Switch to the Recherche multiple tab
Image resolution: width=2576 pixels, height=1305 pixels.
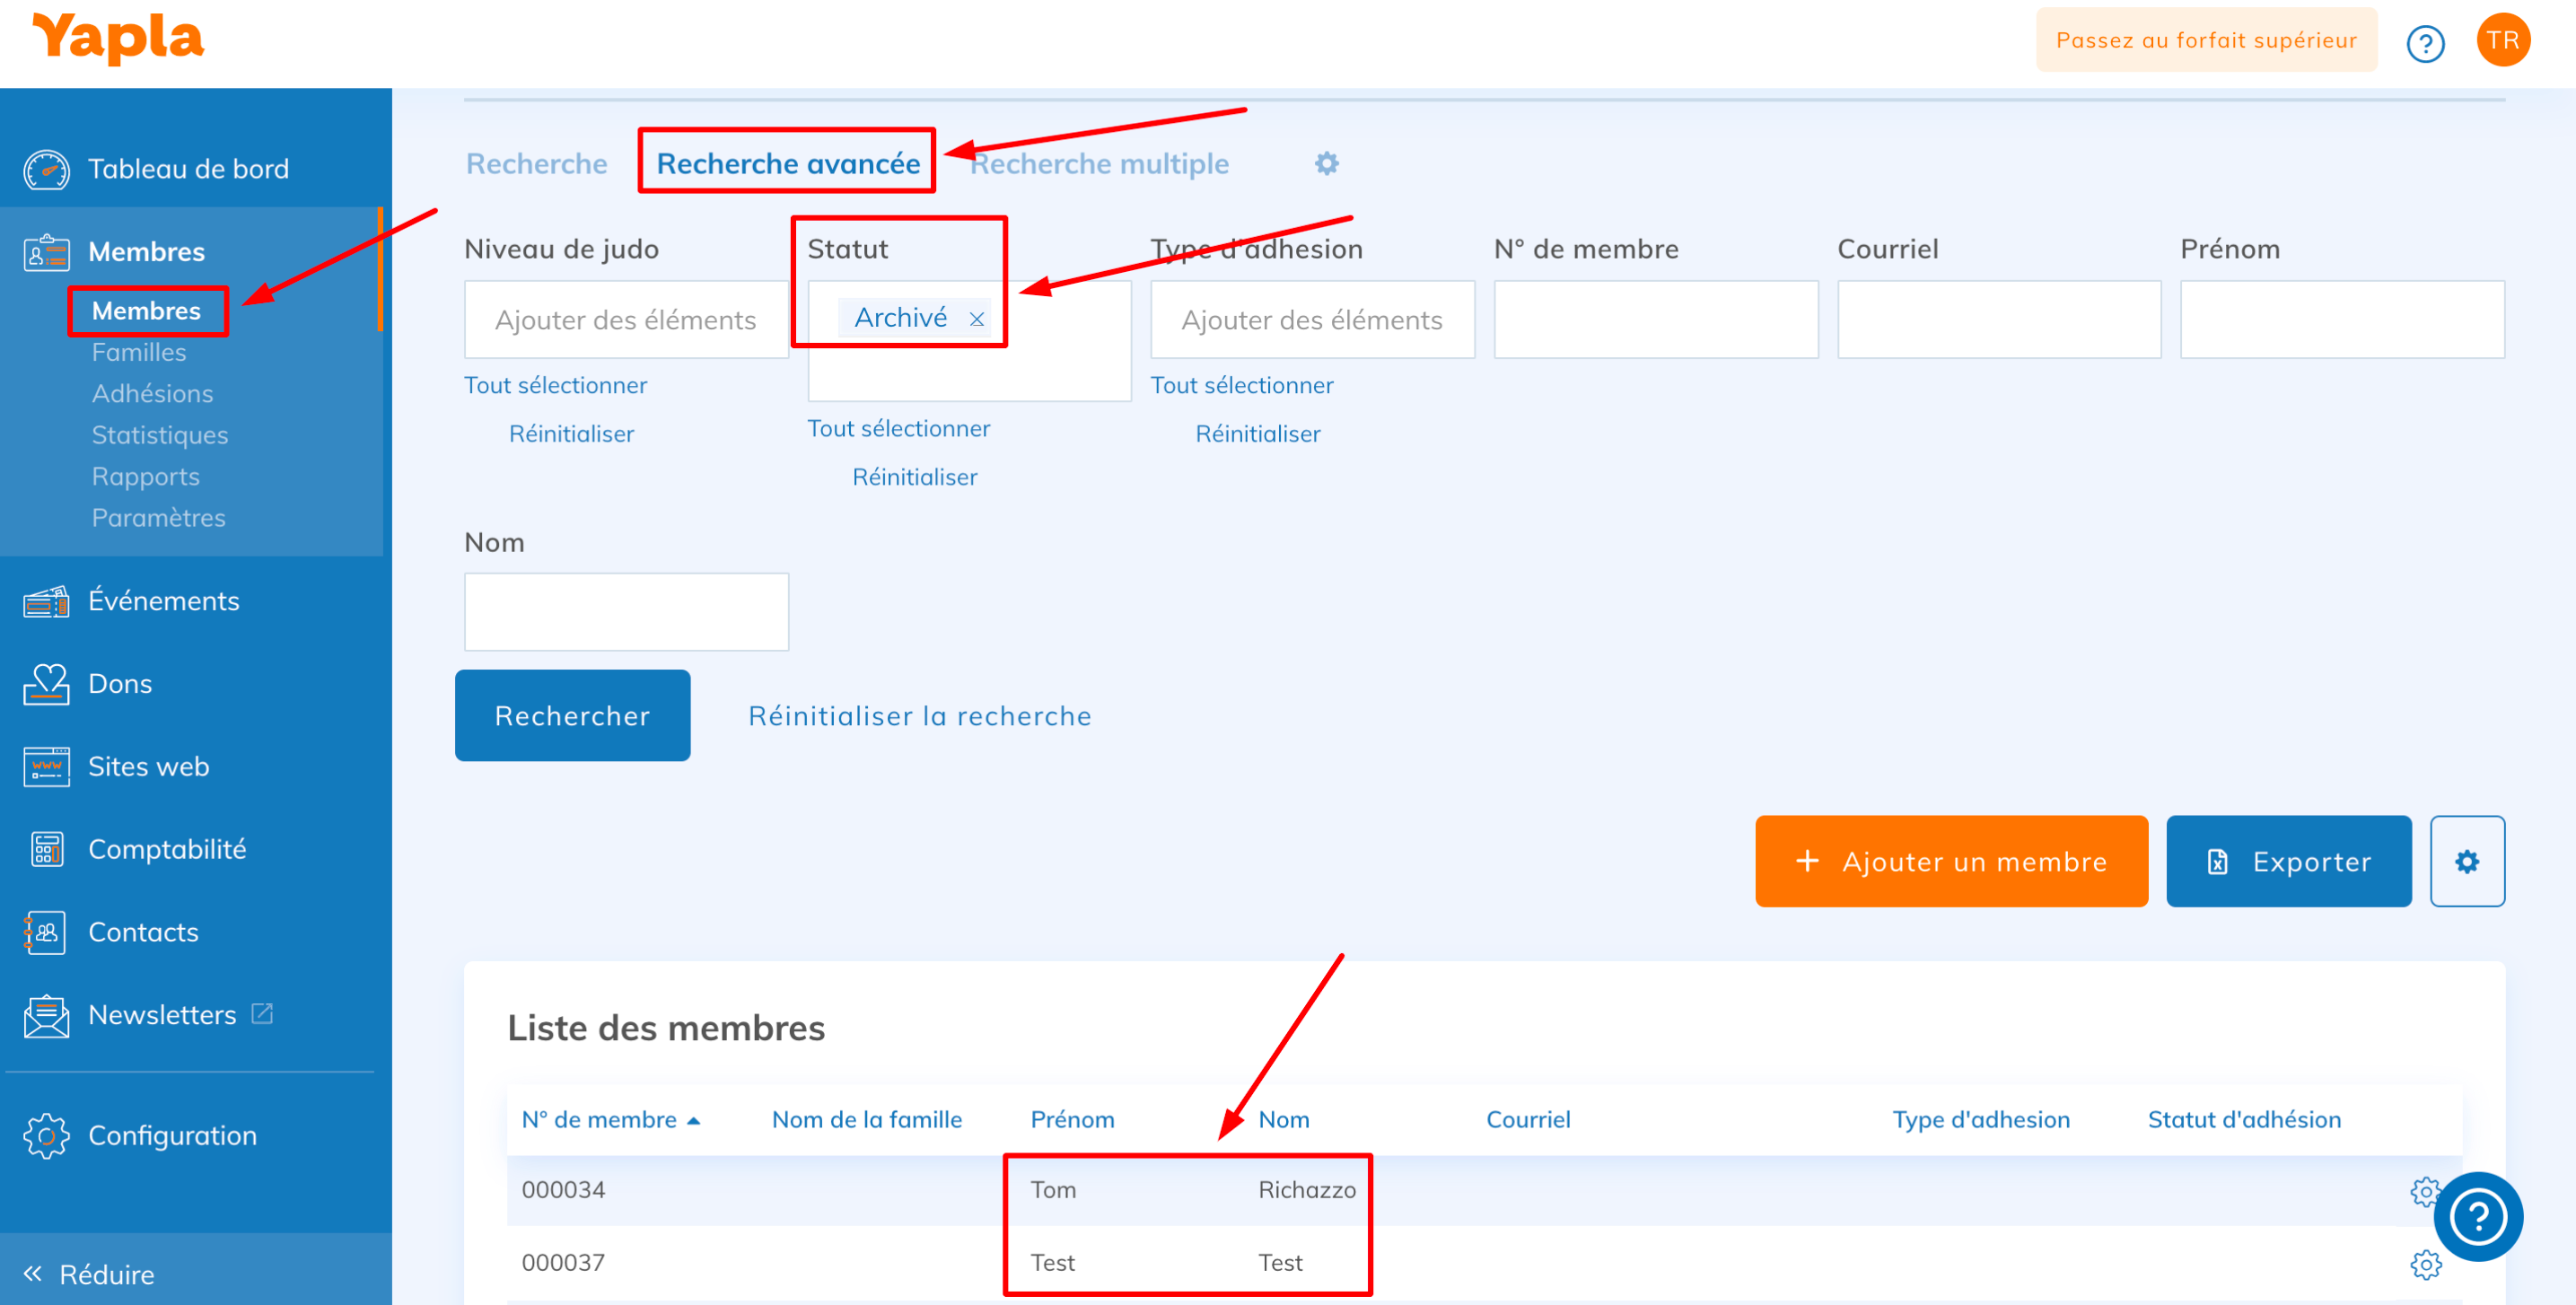click(1100, 163)
